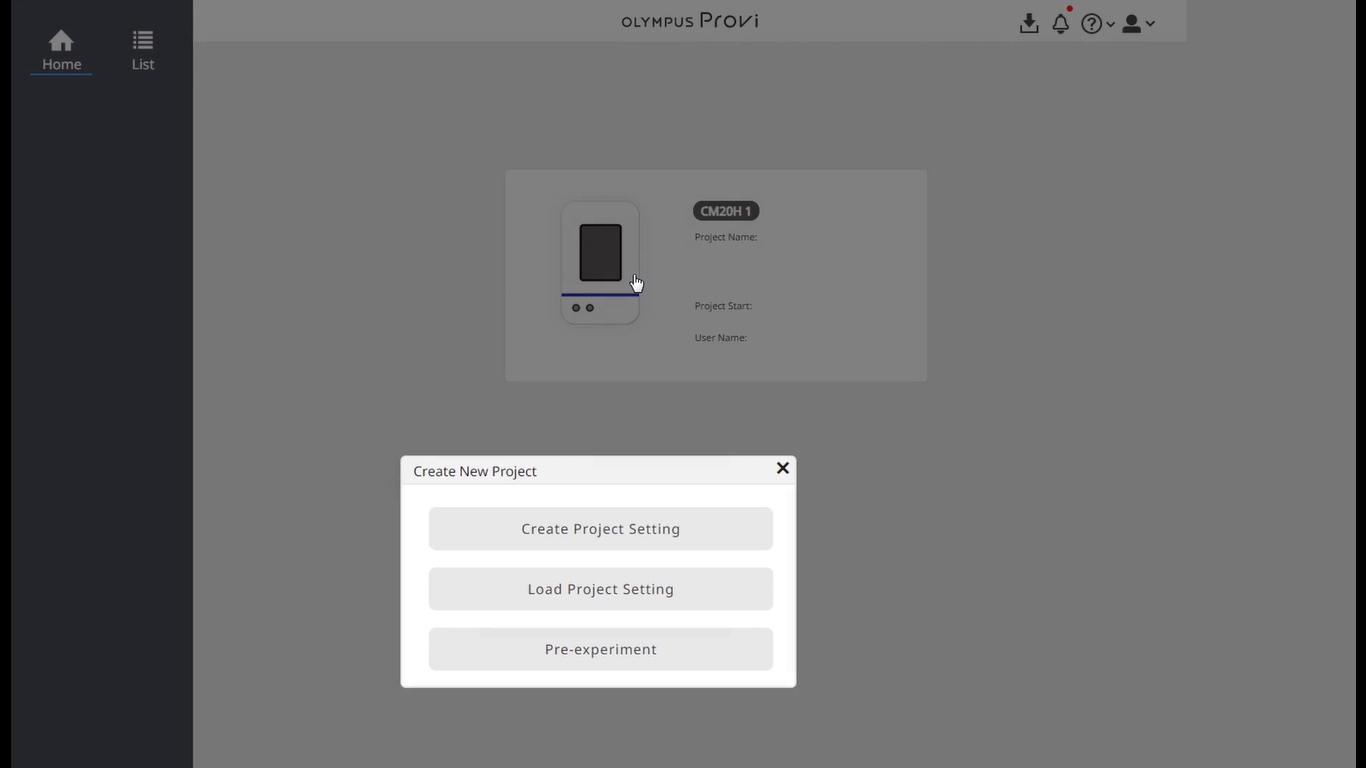Click the help question mark icon

[1092, 23]
